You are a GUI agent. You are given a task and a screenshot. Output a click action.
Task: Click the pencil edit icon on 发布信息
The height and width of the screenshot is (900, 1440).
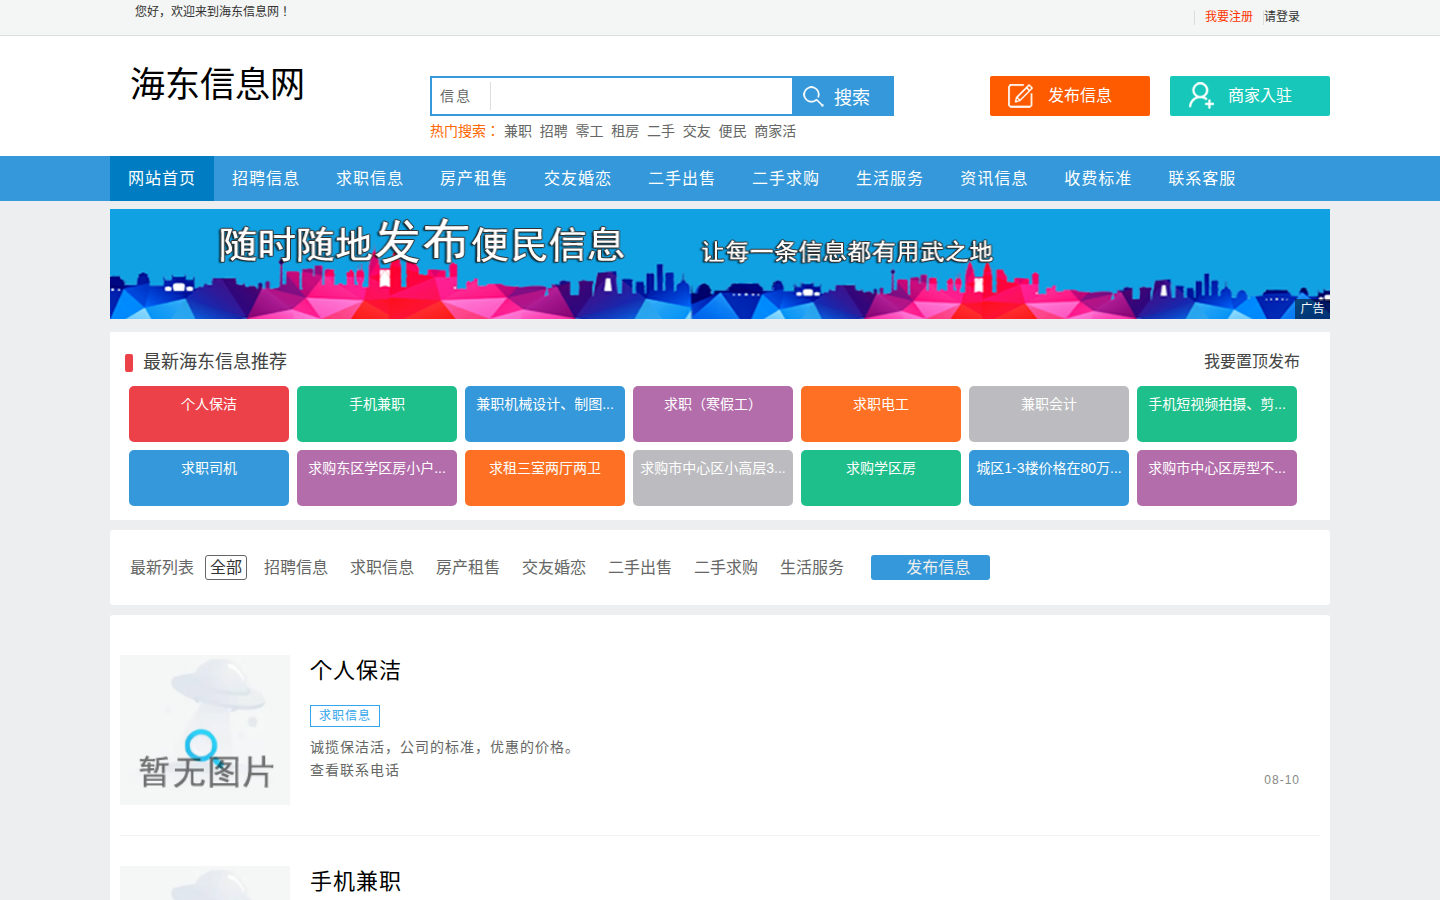point(1020,96)
